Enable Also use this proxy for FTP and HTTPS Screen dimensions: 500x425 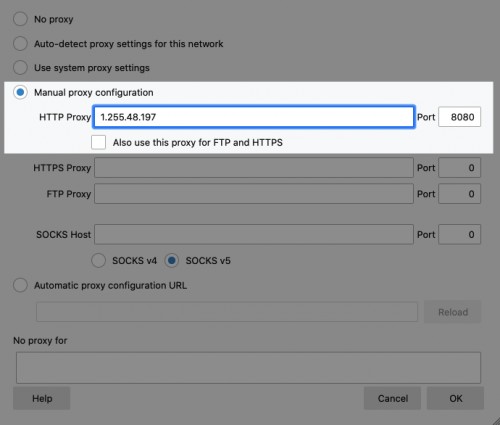click(98, 142)
